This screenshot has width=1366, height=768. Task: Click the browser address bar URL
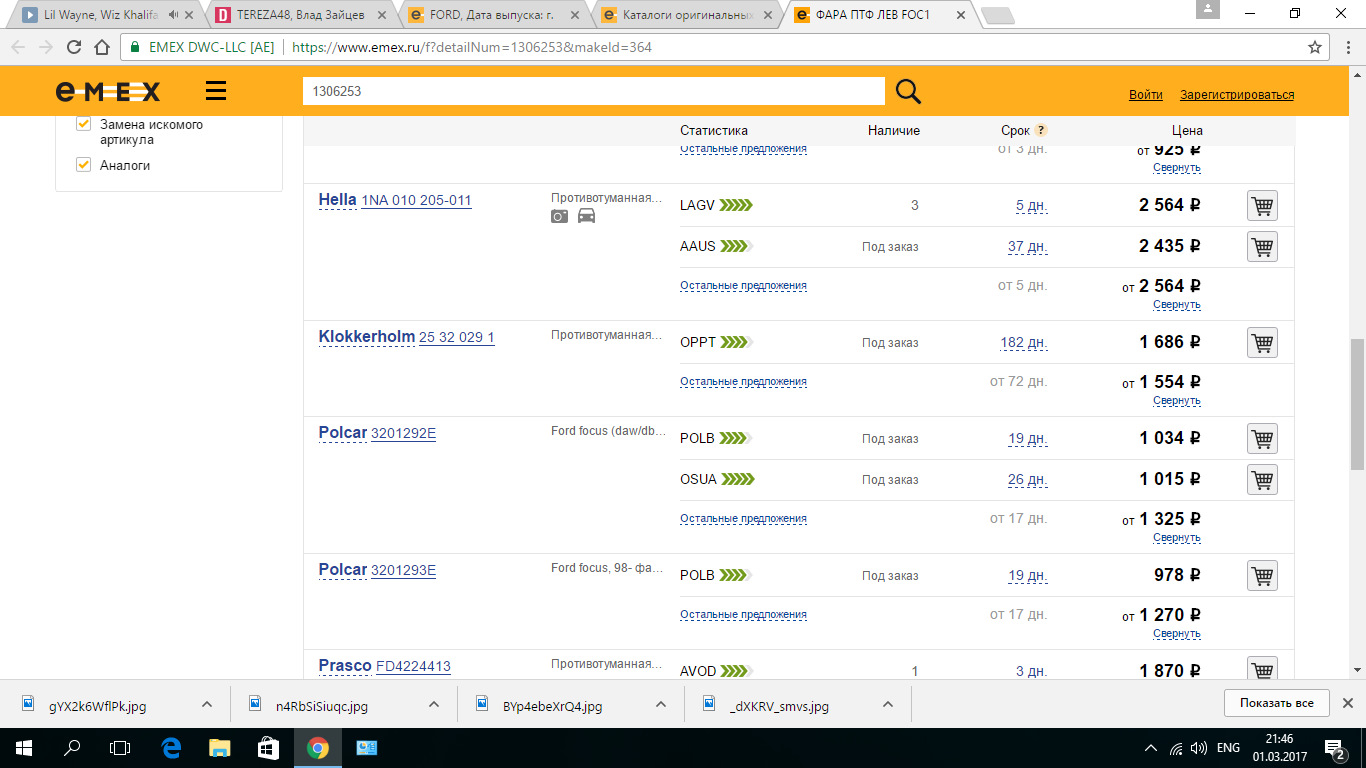click(x=472, y=47)
